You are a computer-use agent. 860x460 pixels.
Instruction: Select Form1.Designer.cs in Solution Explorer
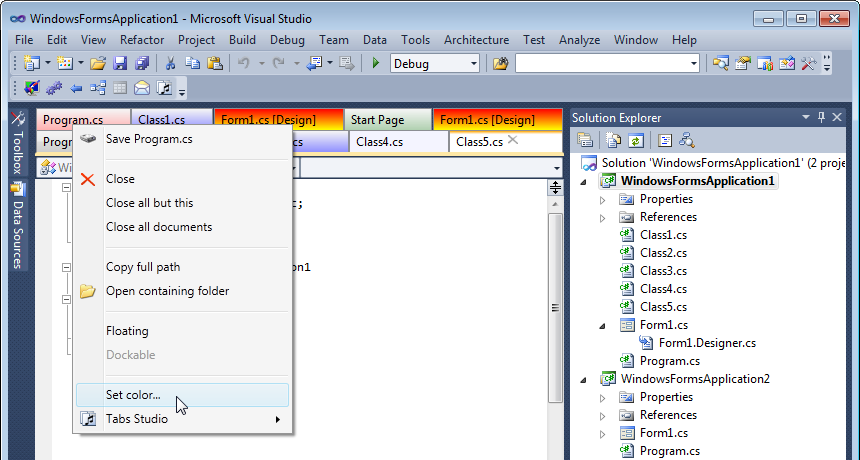click(x=707, y=343)
